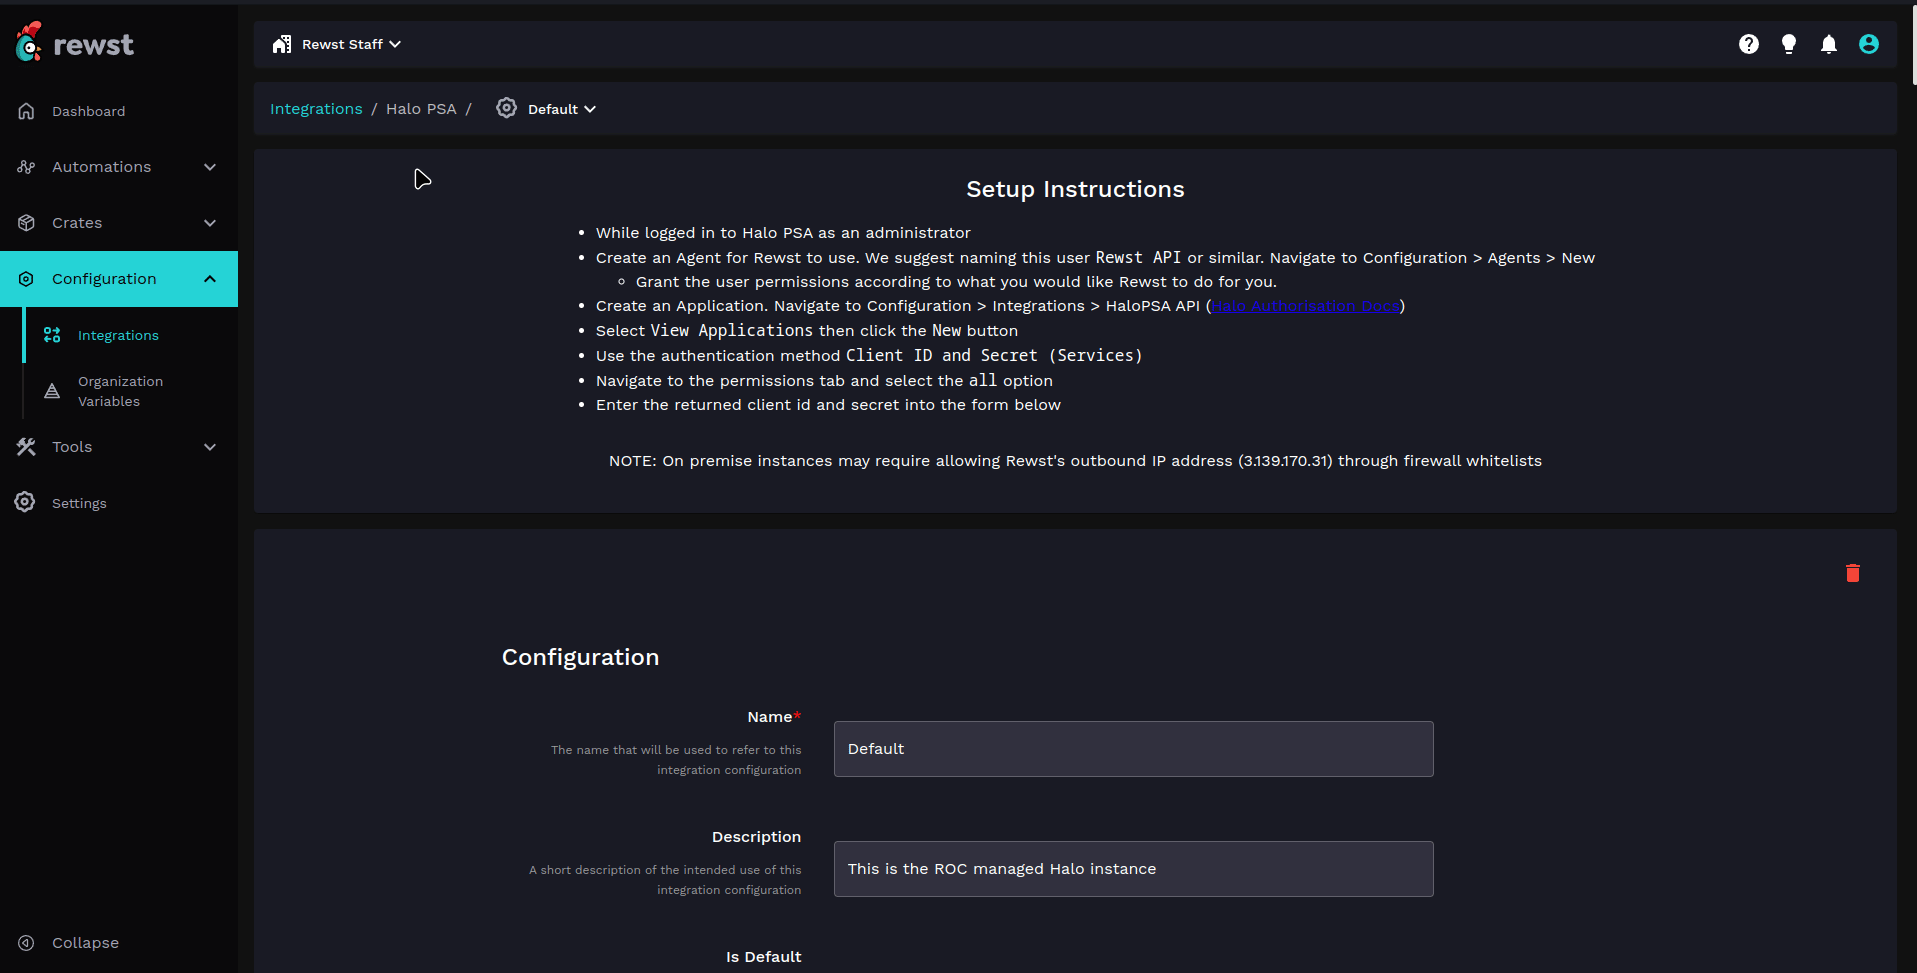Click the Name input field
The height and width of the screenshot is (973, 1917).
click(1132, 749)
